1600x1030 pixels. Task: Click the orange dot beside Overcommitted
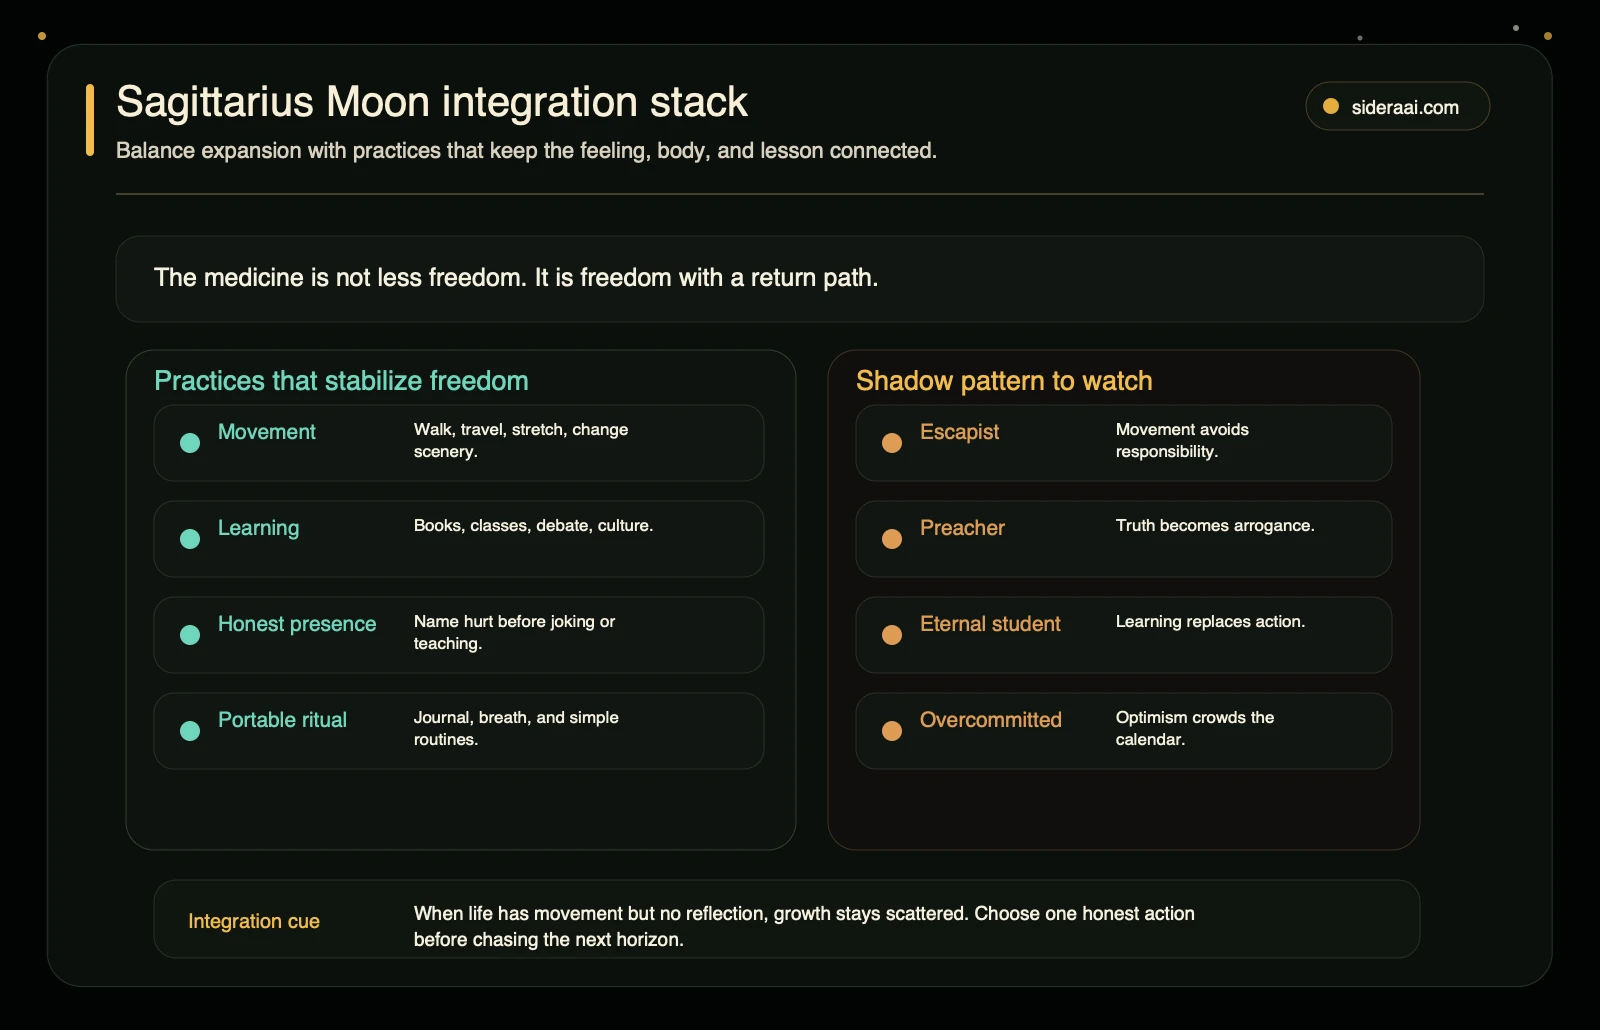coord(892,731)
